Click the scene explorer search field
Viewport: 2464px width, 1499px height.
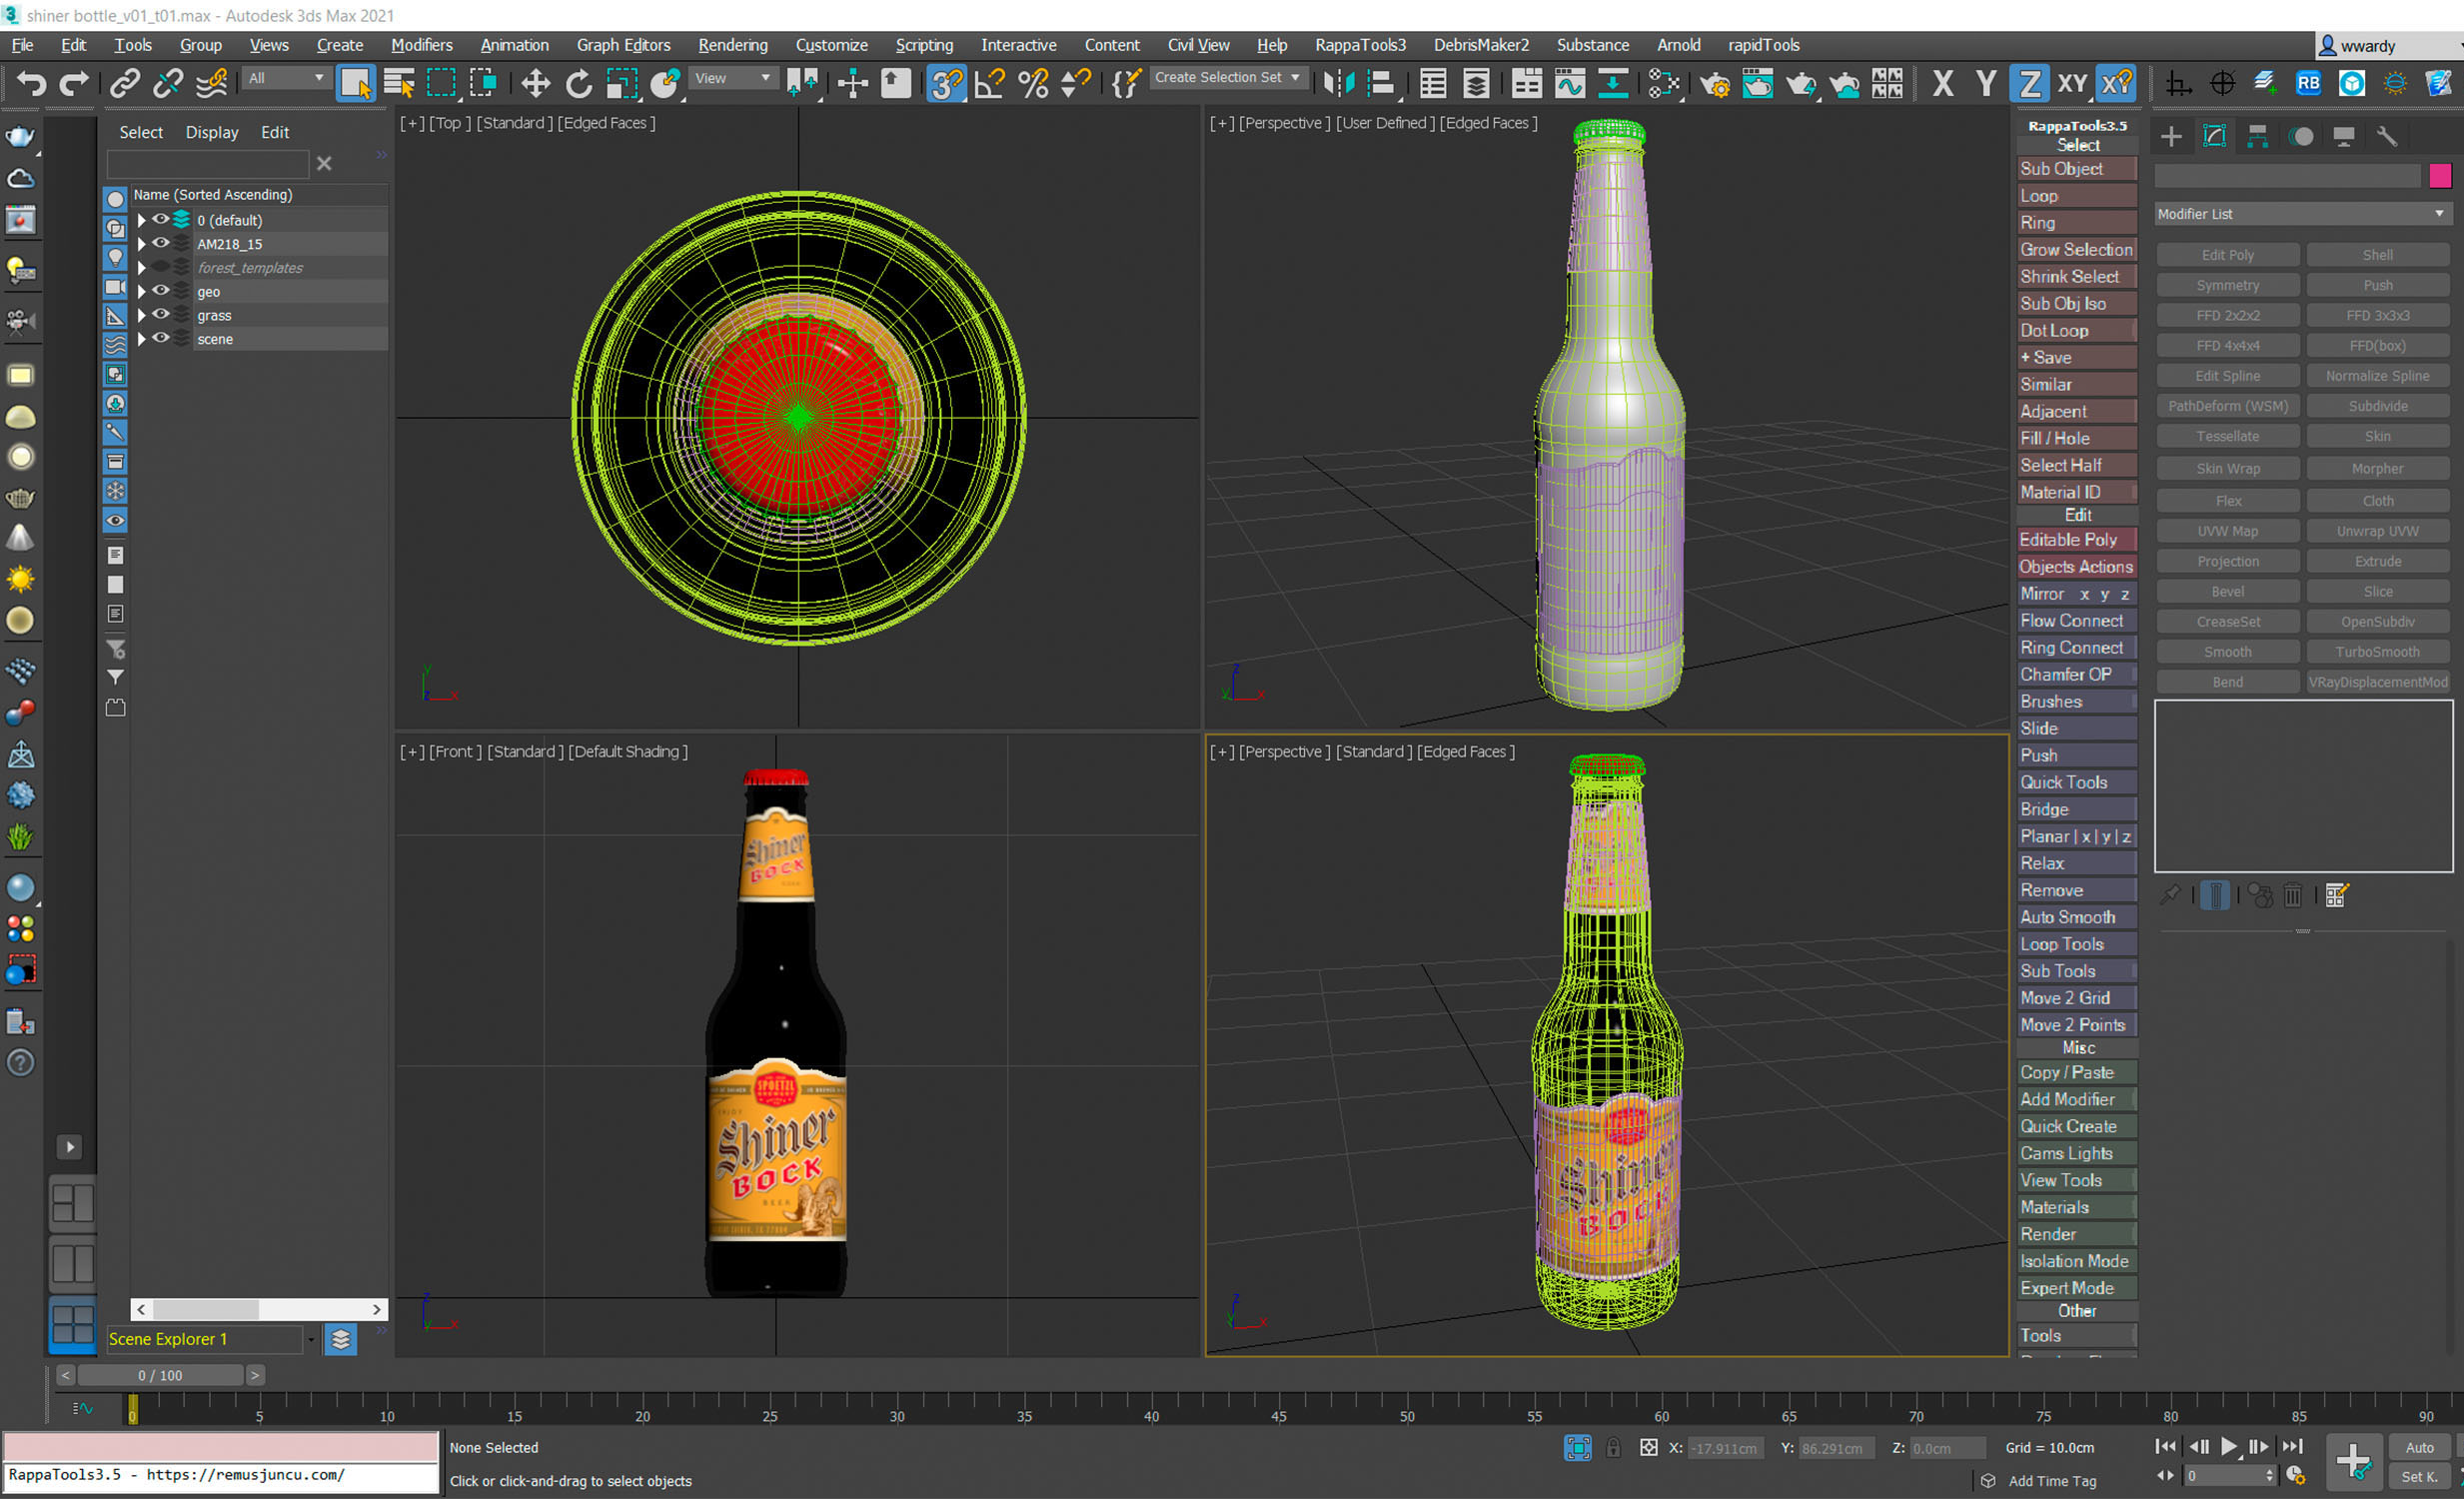(208, 163)
